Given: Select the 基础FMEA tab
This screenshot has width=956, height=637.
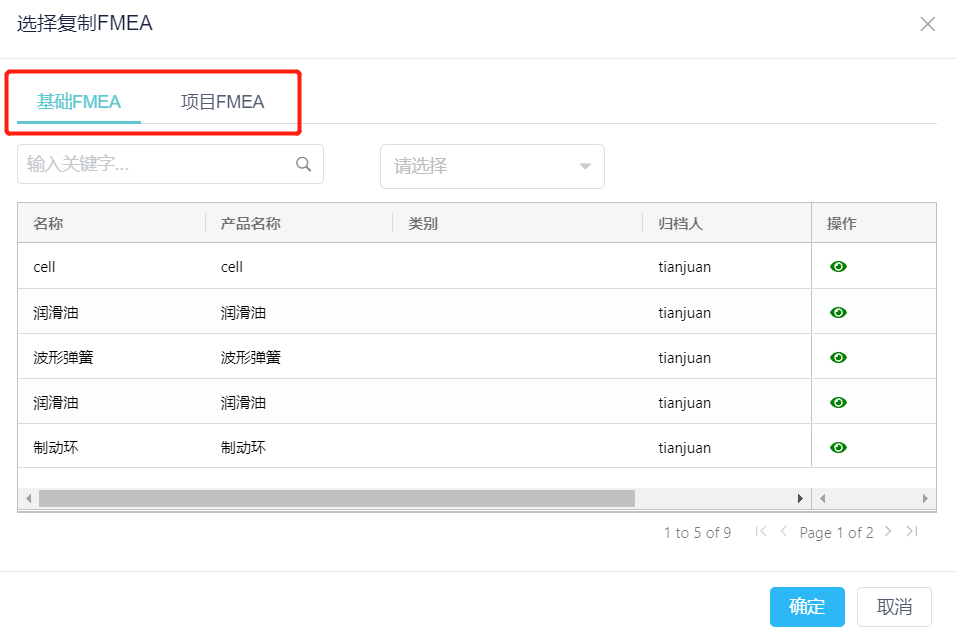Looking at the screenshot, I should [x=79, y=102].
